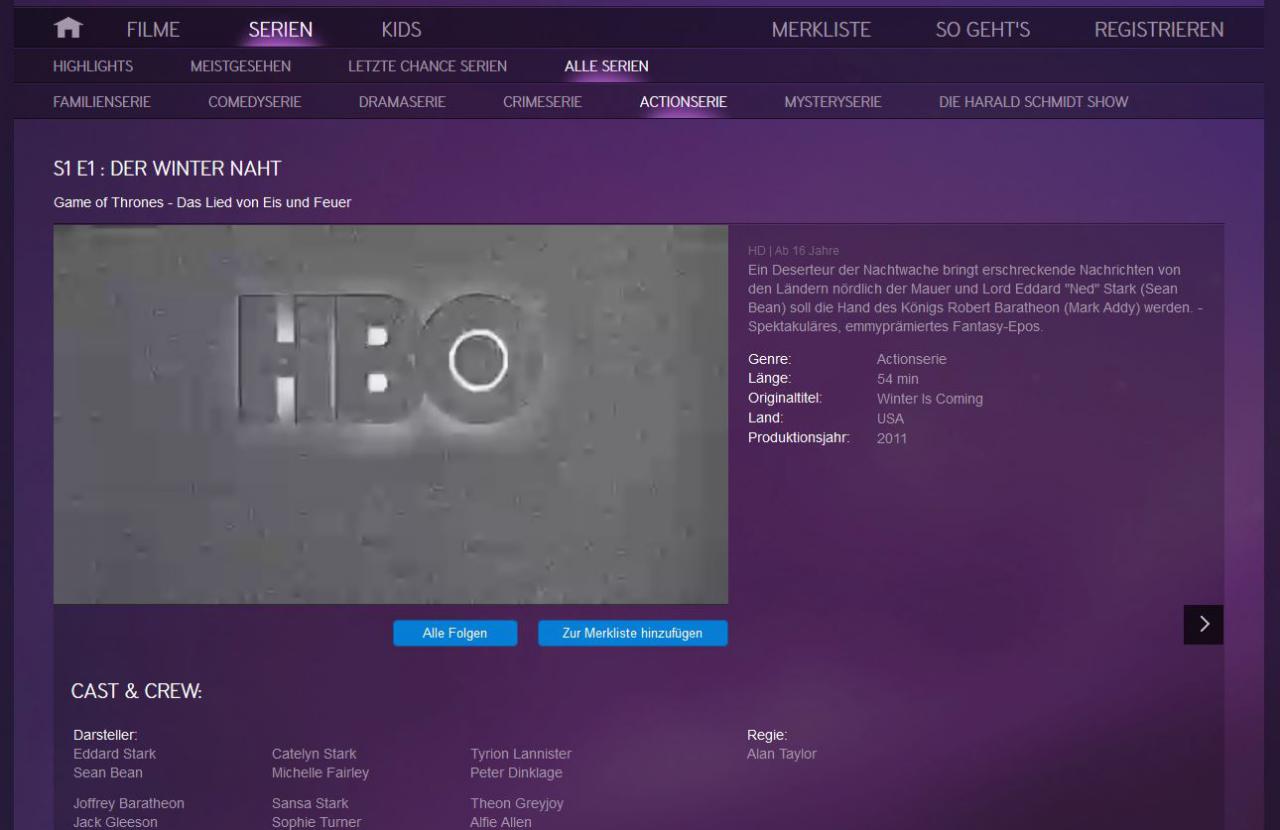Image resolution: width=1280 pixels, height=830 pixels.
Task: Click character name Theon Greyjoy
Action: [517, 803]
